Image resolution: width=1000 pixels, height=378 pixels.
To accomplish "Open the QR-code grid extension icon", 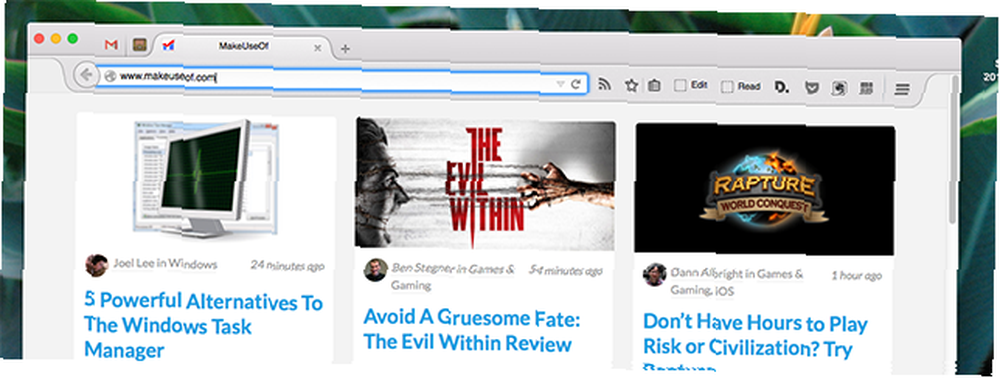I will (x=865, y=89).
